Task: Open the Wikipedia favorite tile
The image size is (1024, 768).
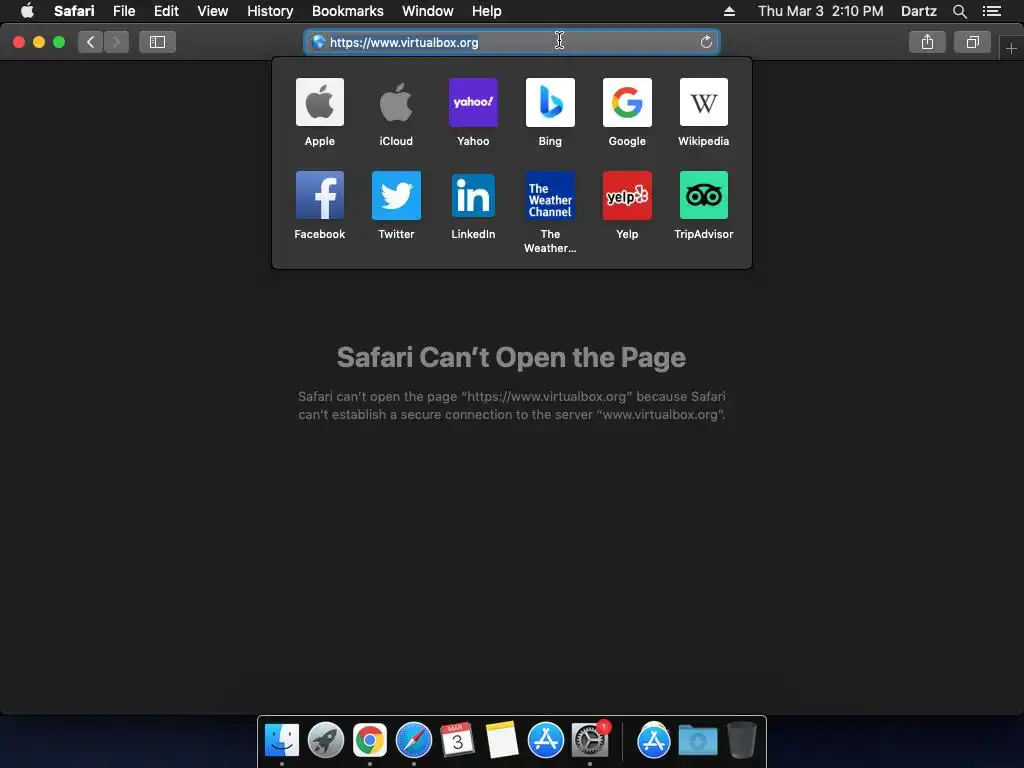Action: [x=703, y=103]
